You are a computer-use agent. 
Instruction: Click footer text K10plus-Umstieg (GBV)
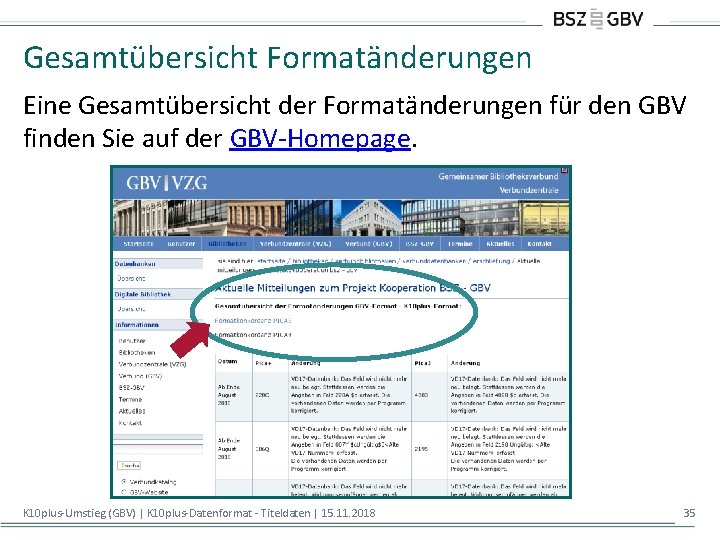pos(79,513)
